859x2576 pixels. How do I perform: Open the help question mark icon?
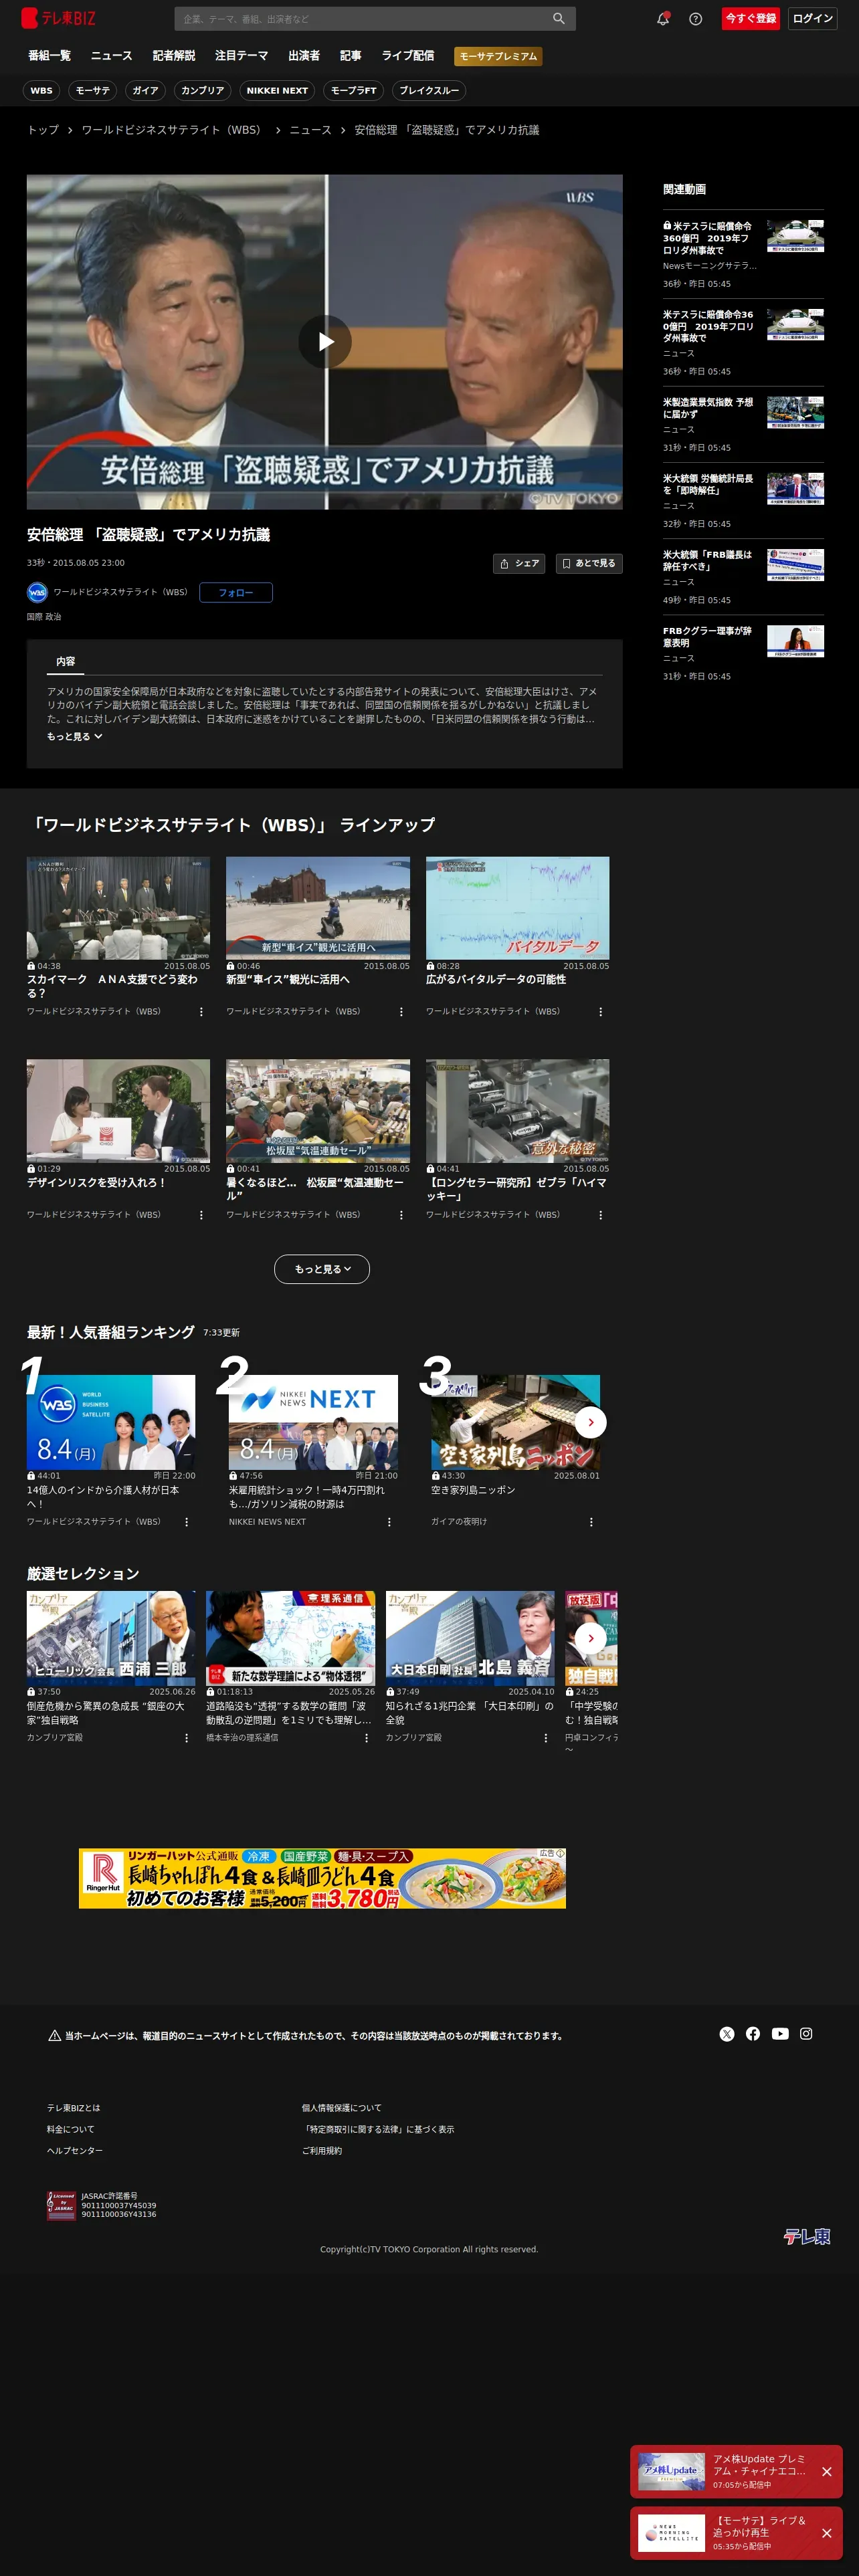(x=695, y=18)
